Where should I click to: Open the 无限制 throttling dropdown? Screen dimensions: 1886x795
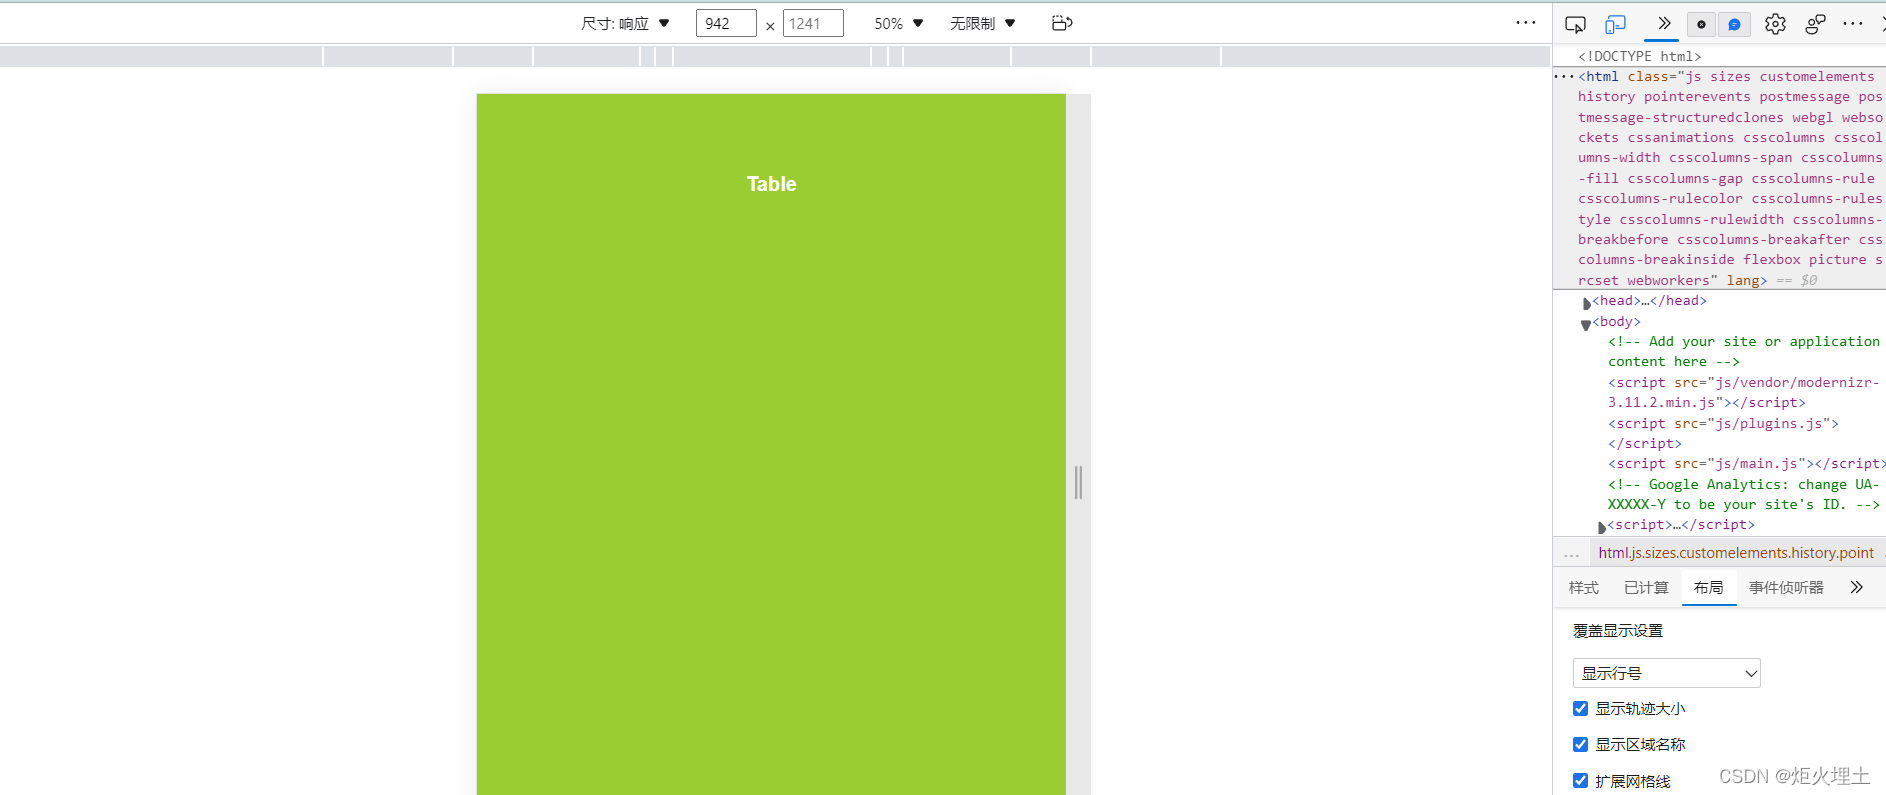[983, 23]
